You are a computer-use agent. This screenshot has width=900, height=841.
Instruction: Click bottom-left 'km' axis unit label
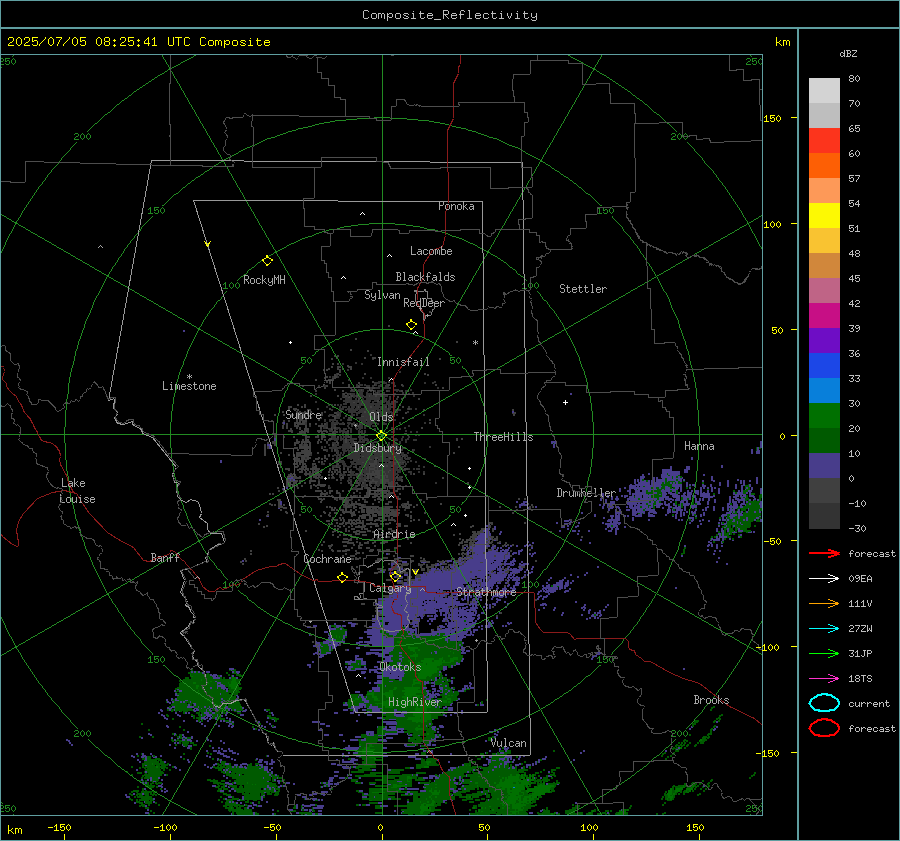pyautogui.click(x=14, y=830)
